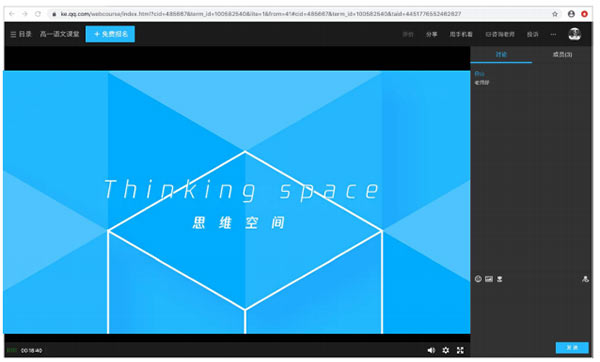Click the chat message input area

pyautogui.click(x=531, y=312)
